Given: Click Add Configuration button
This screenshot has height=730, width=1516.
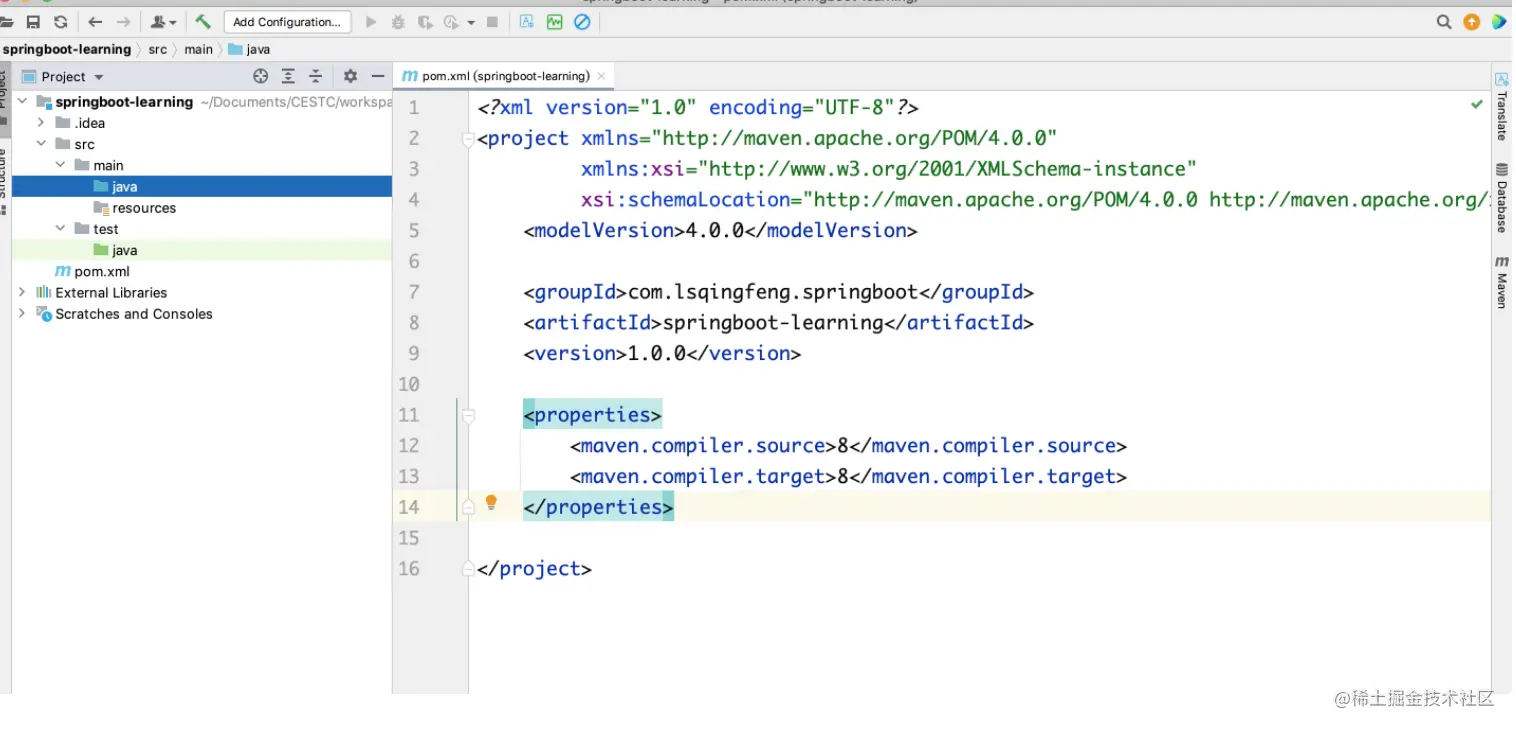Looking at the screenshot, I should 287,22.
